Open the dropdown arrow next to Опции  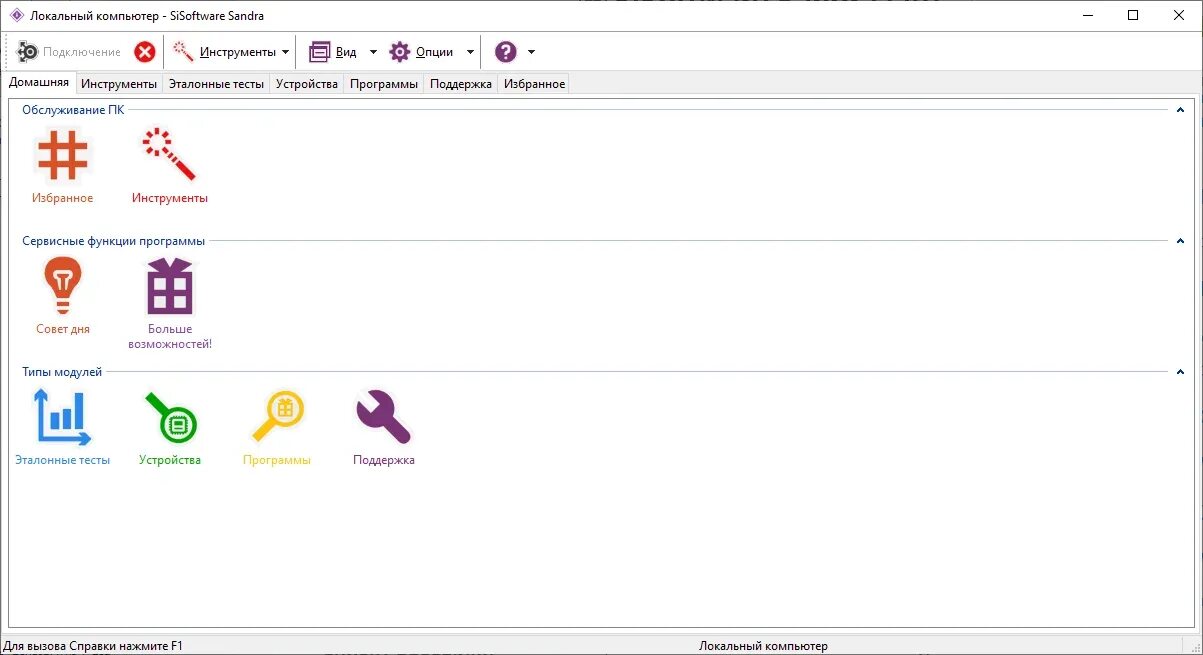(470, 52)
